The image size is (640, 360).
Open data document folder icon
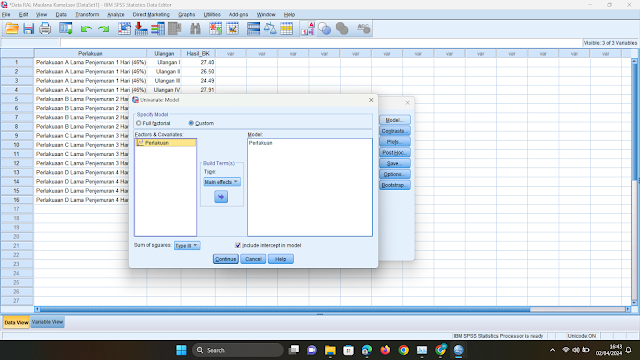coord(12,29)
